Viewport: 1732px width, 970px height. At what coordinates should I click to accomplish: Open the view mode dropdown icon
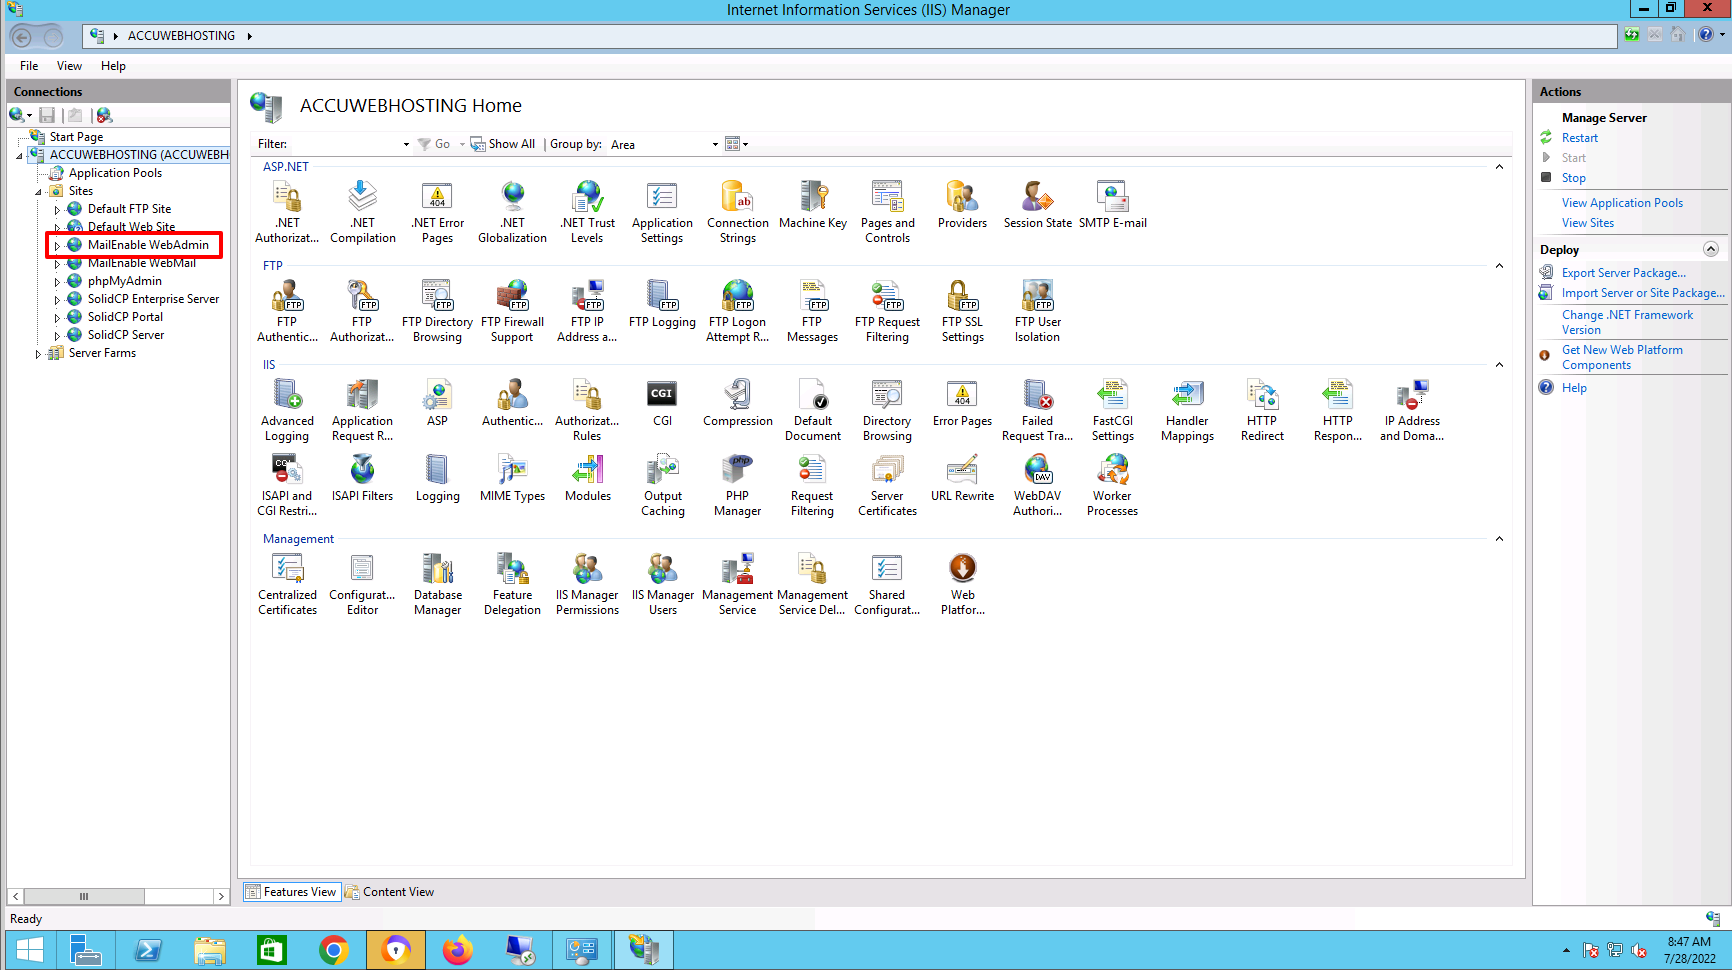point(736,145)
